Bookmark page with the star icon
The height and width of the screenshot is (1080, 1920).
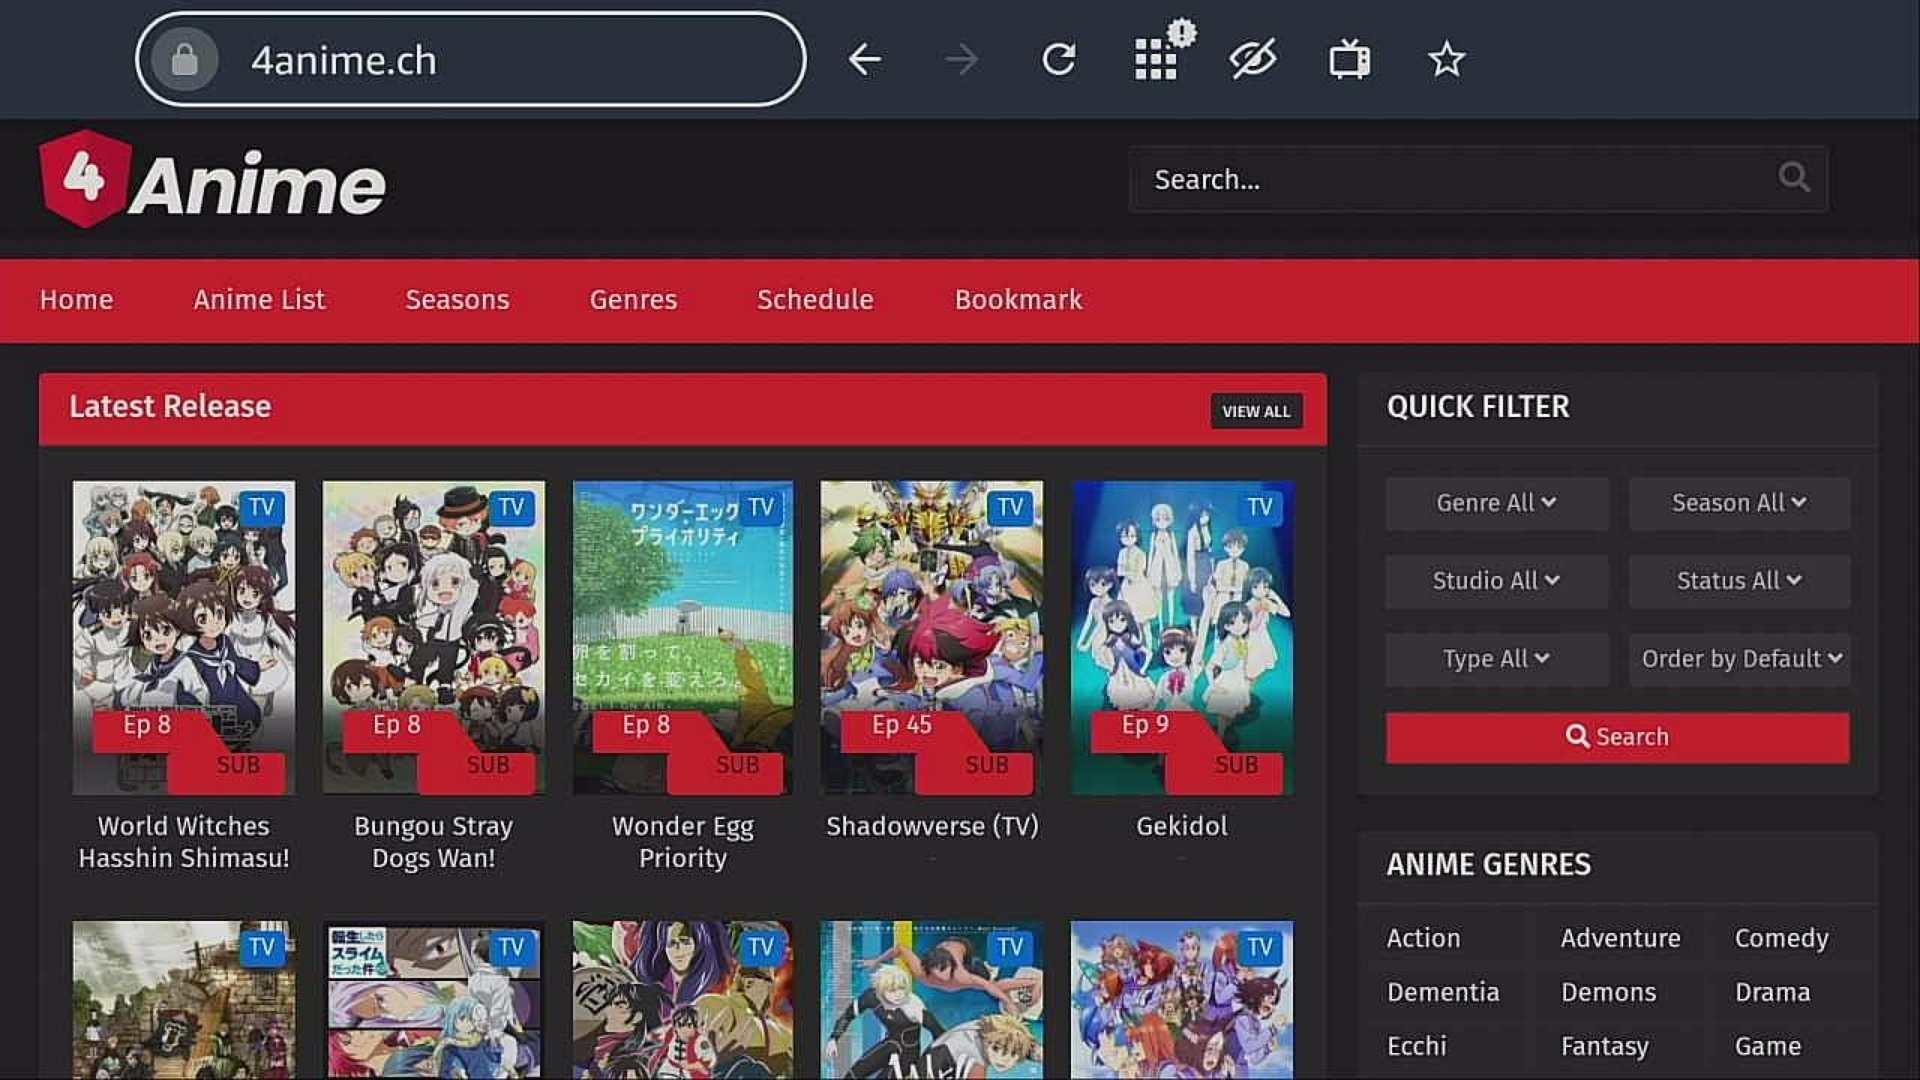1446,60
